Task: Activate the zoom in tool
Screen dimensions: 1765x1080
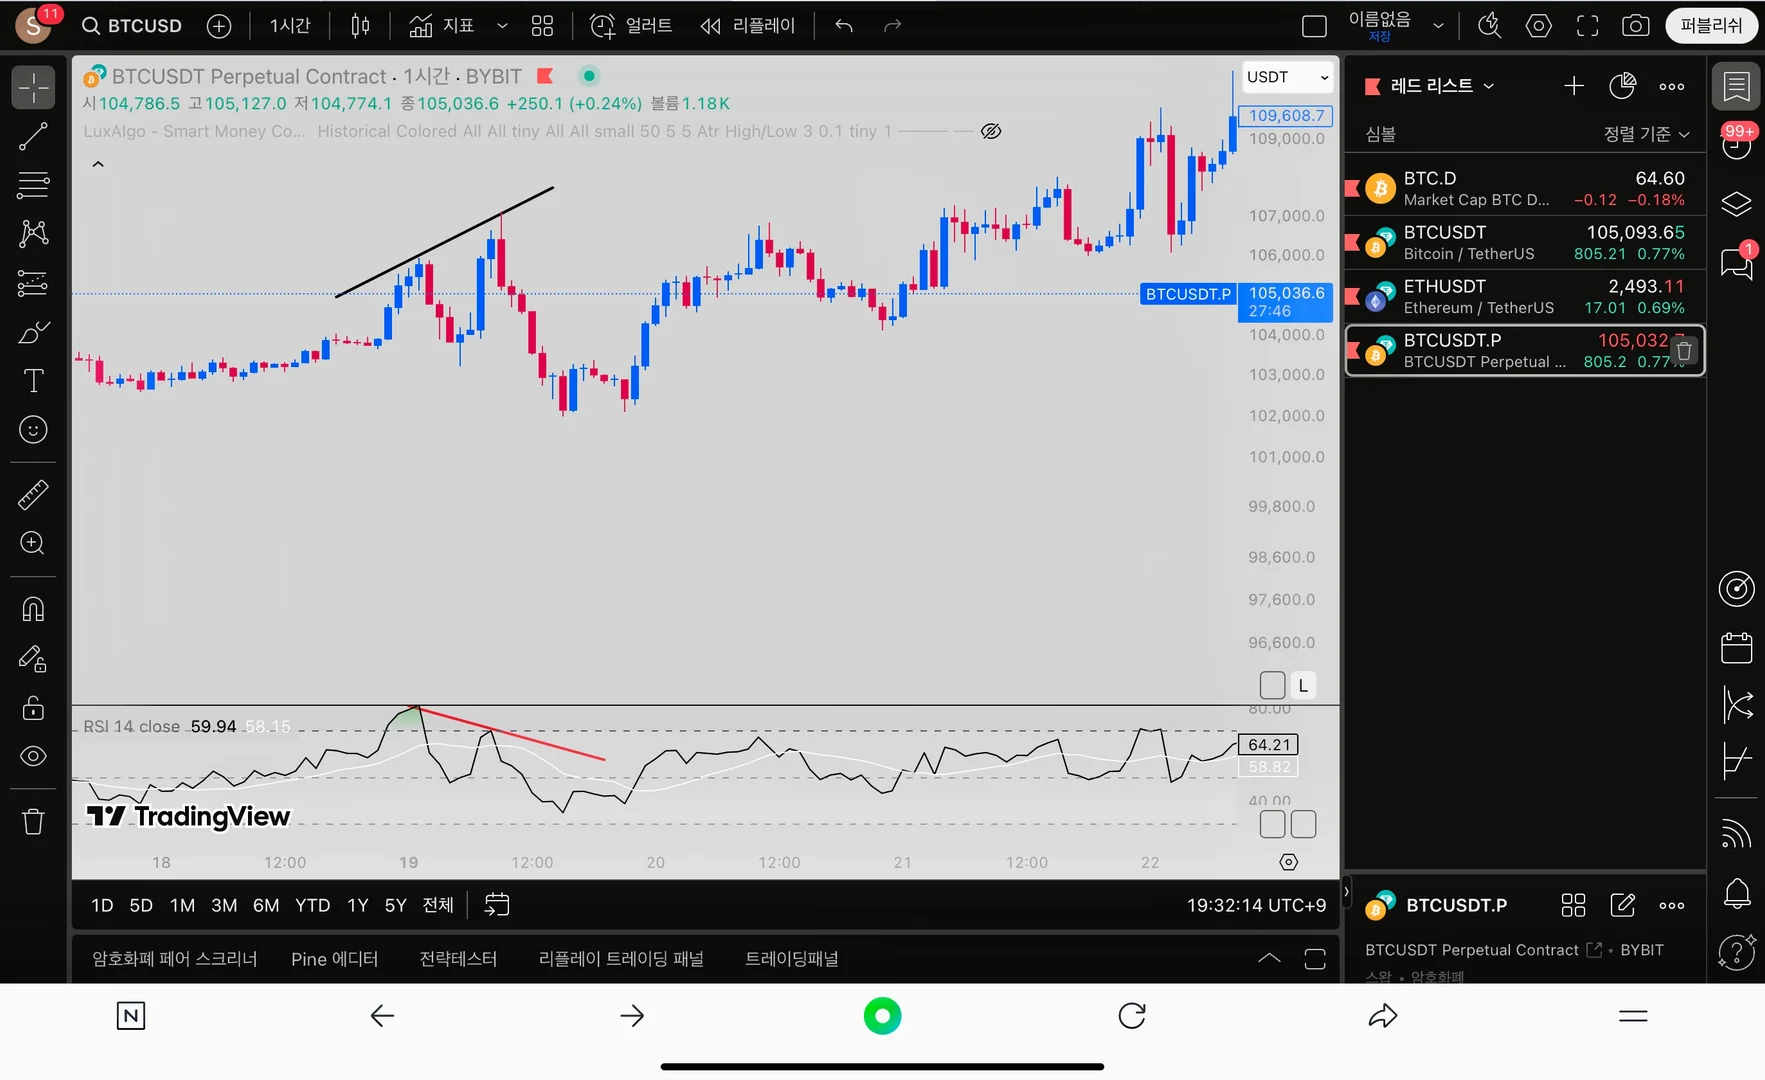Action: [x=33, y=543]
